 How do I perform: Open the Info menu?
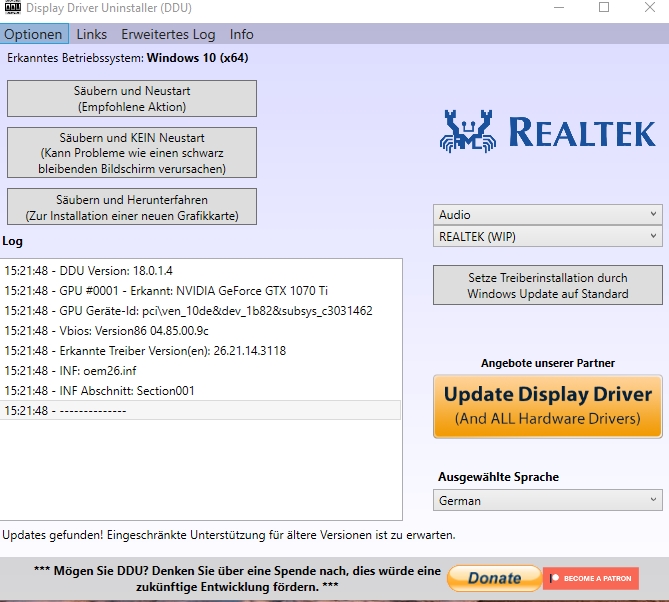click(x=241, y=34)
